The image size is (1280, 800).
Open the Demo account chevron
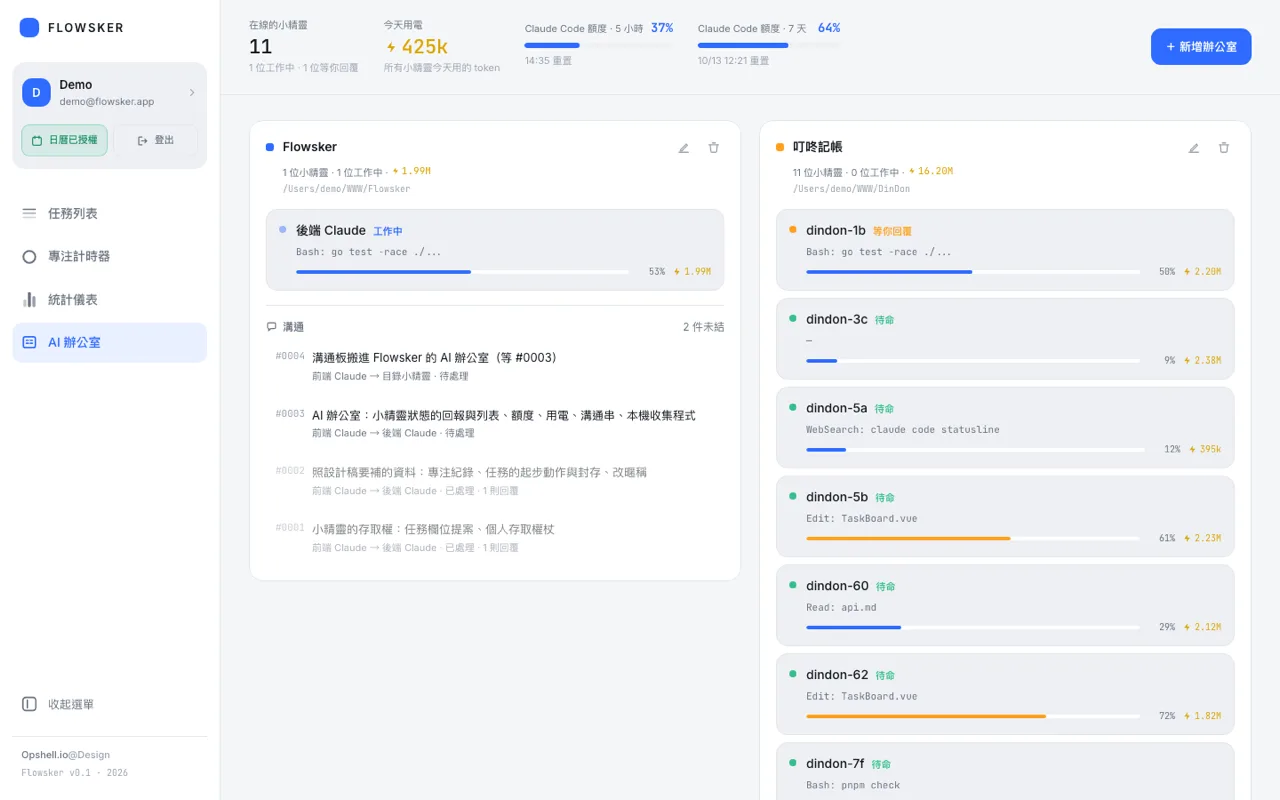pyautogui.click(x=192, y=93)
